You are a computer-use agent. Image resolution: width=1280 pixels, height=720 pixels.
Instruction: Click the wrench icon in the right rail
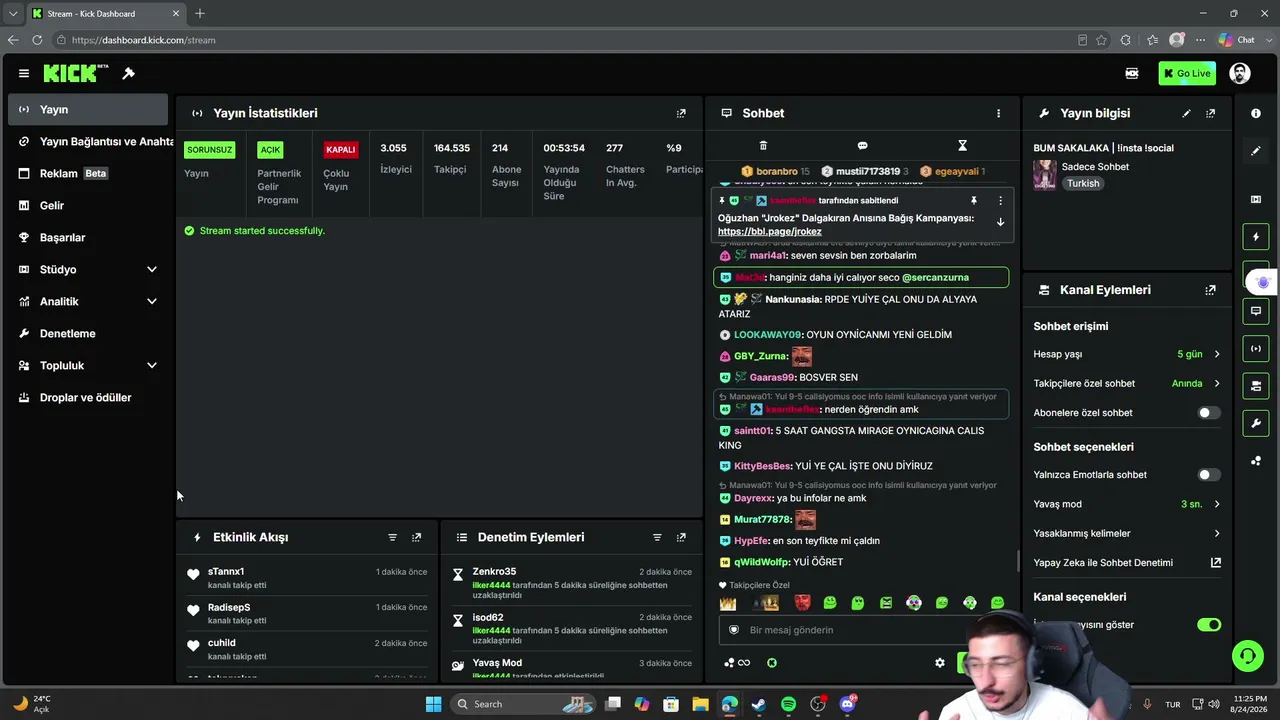coord(1256,423)
